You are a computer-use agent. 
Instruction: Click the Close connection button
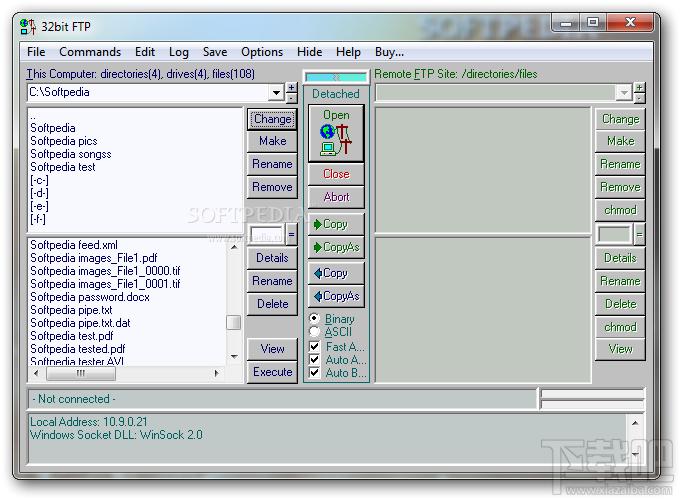click(336, 174)
